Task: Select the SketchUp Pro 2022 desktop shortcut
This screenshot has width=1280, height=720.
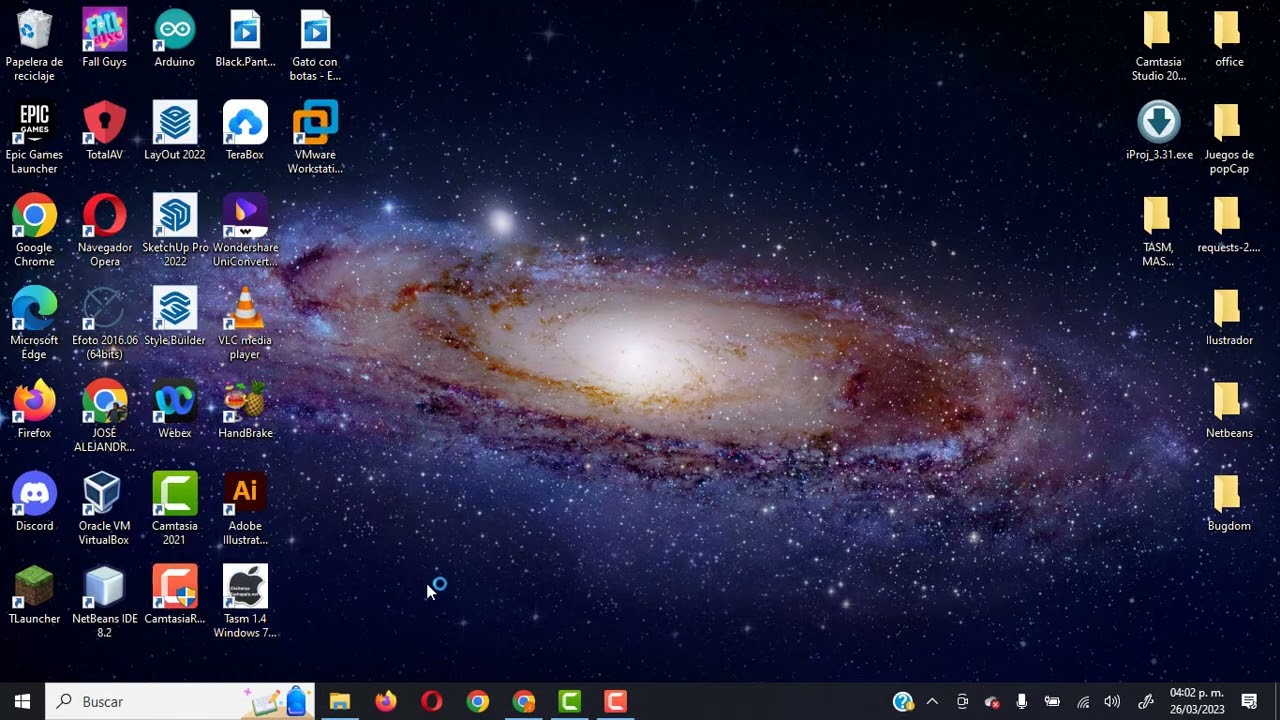Action: click(175, 232)
